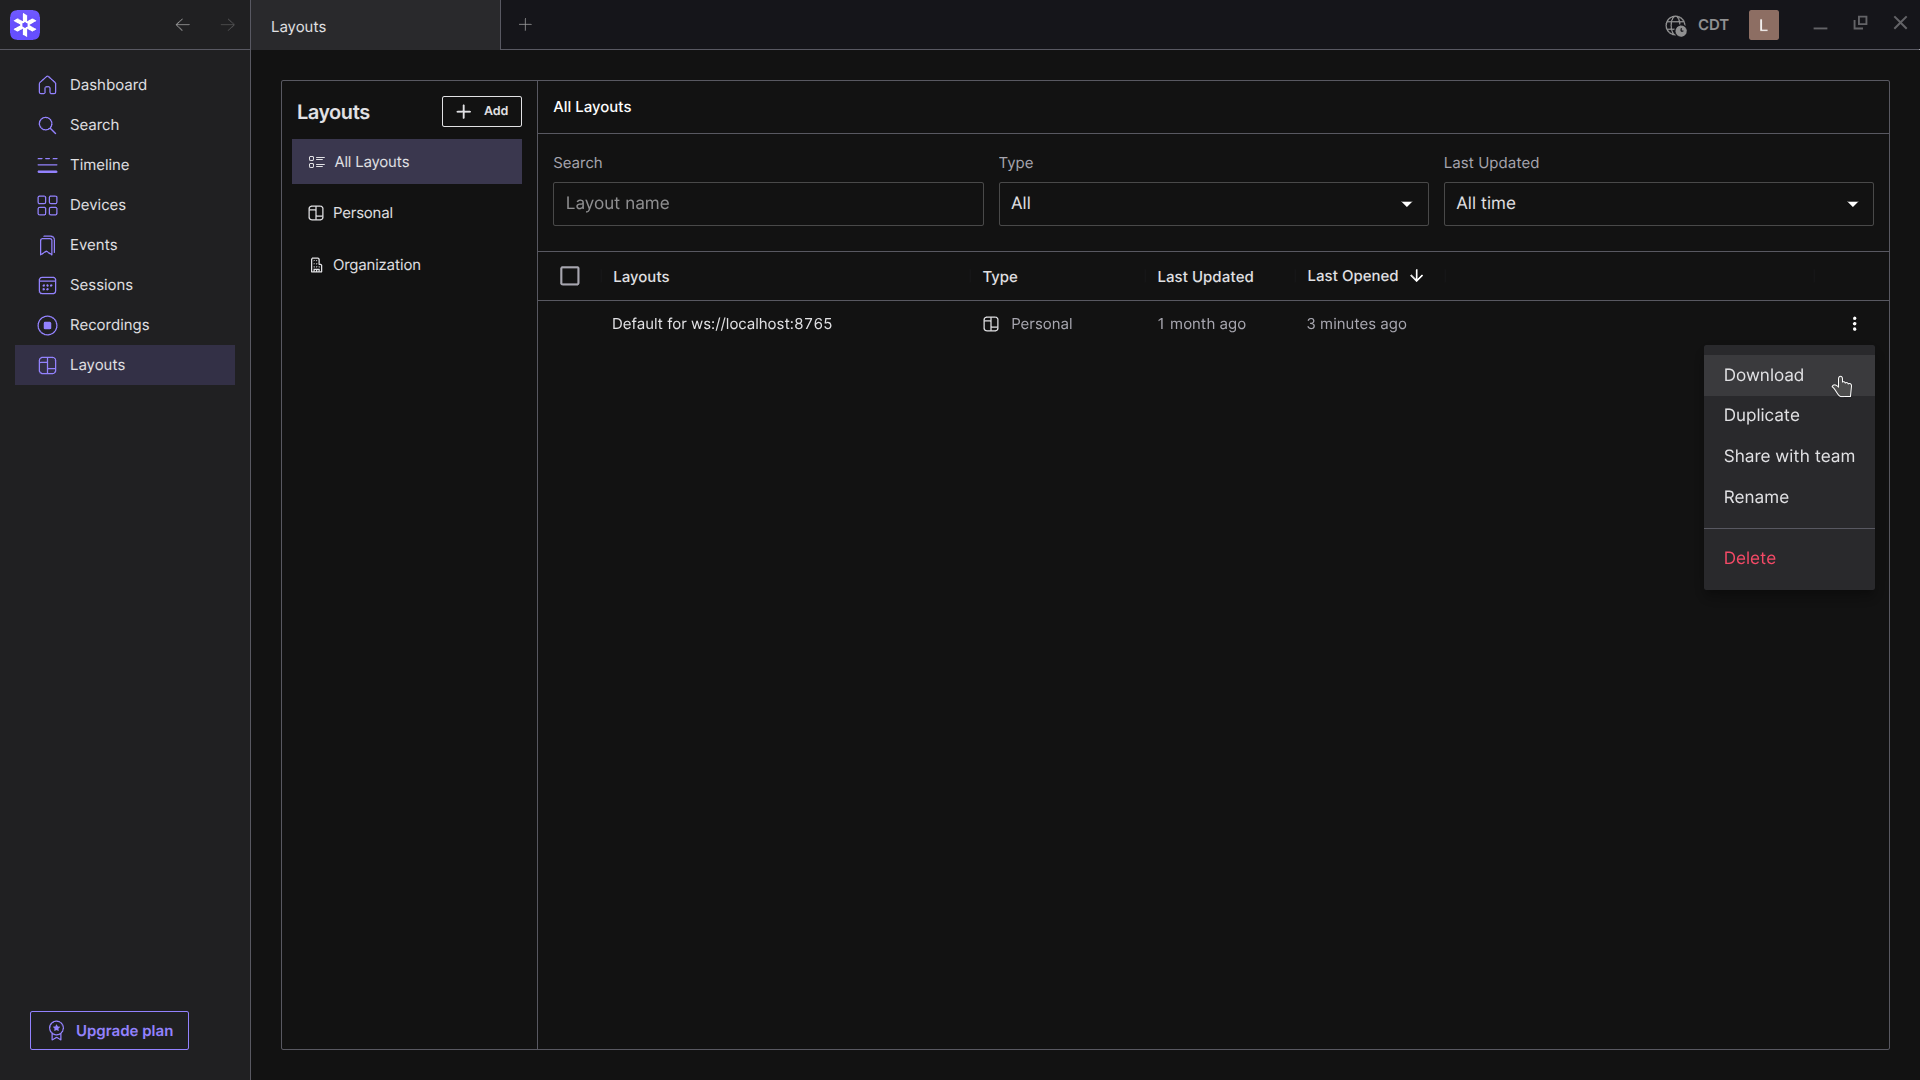This screenshot has height=1080, width=1920.
Task: Toggle the select-all layouts checkbox
Action: coord(570,276)
